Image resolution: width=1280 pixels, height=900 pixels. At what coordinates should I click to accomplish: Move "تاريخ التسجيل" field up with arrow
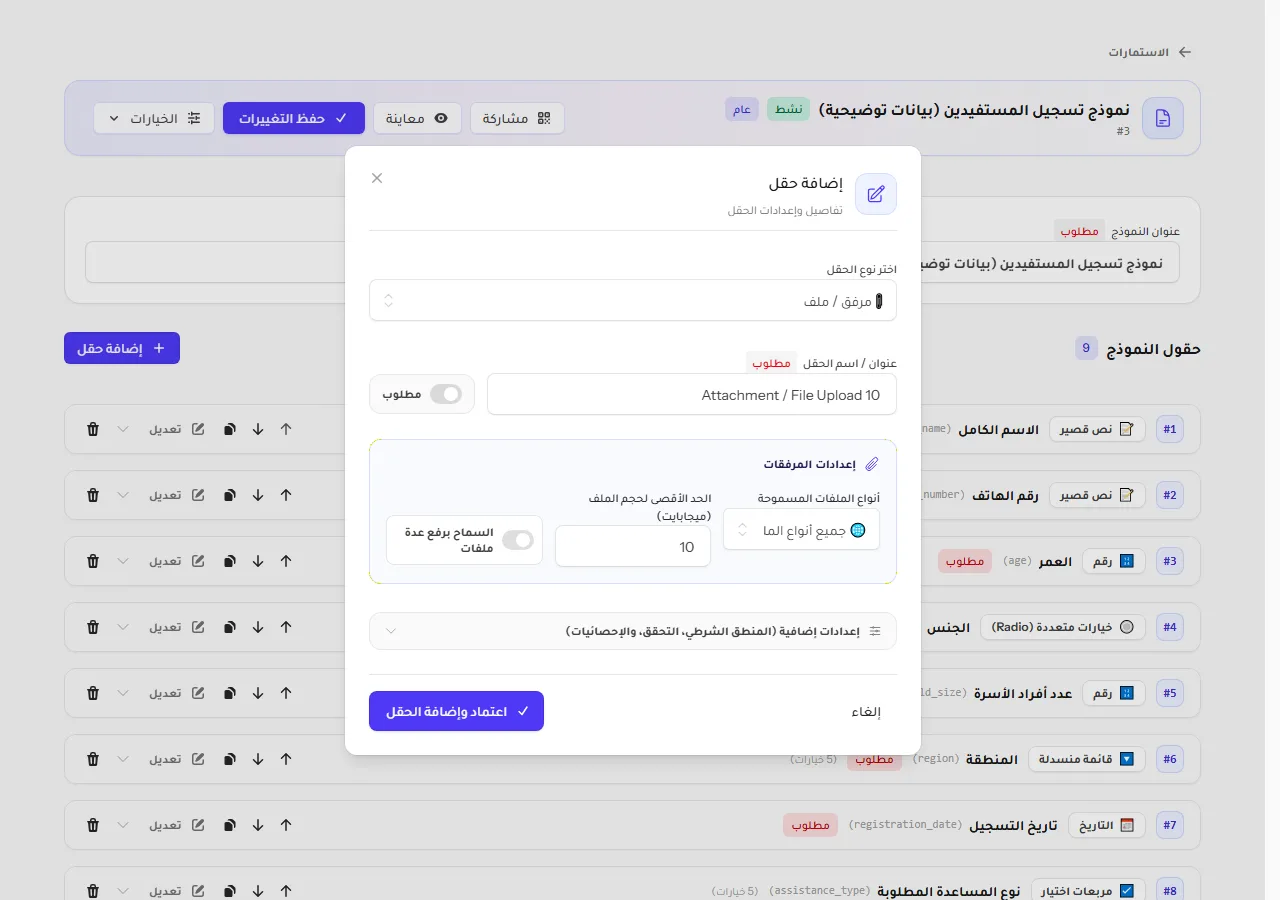point(286,825)
